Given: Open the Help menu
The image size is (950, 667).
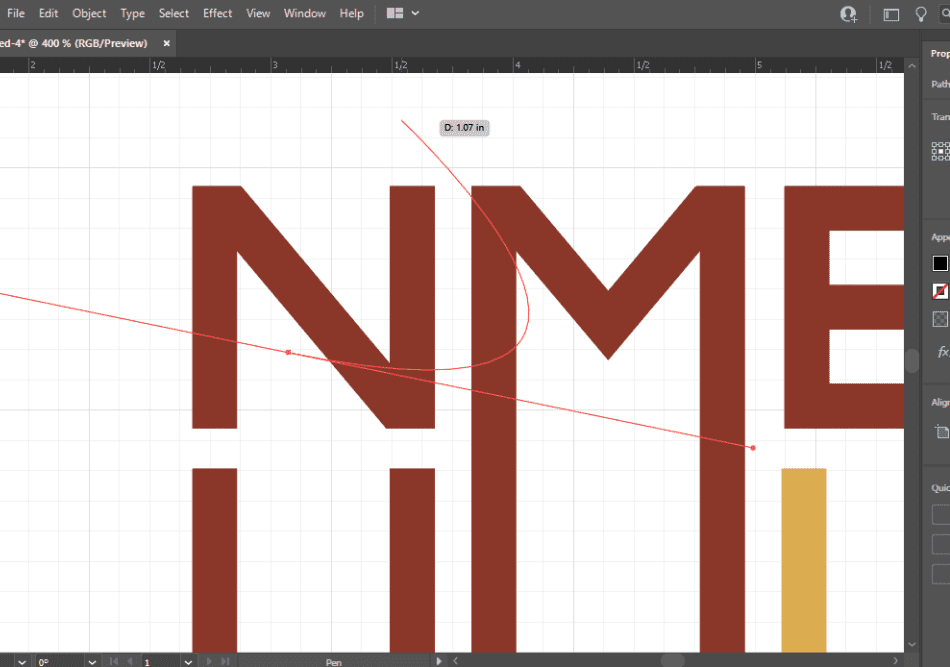Looking at the screenshot, I should pos(351,13).
